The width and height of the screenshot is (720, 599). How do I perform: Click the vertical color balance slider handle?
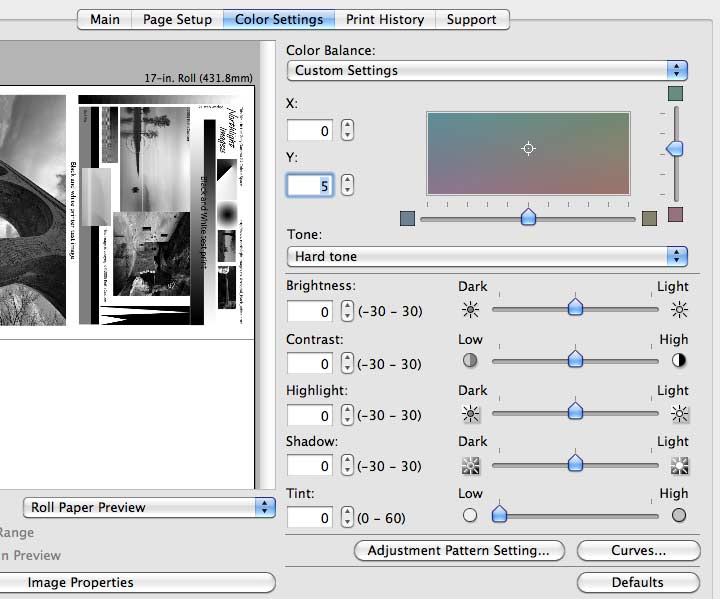click(675, 148)
